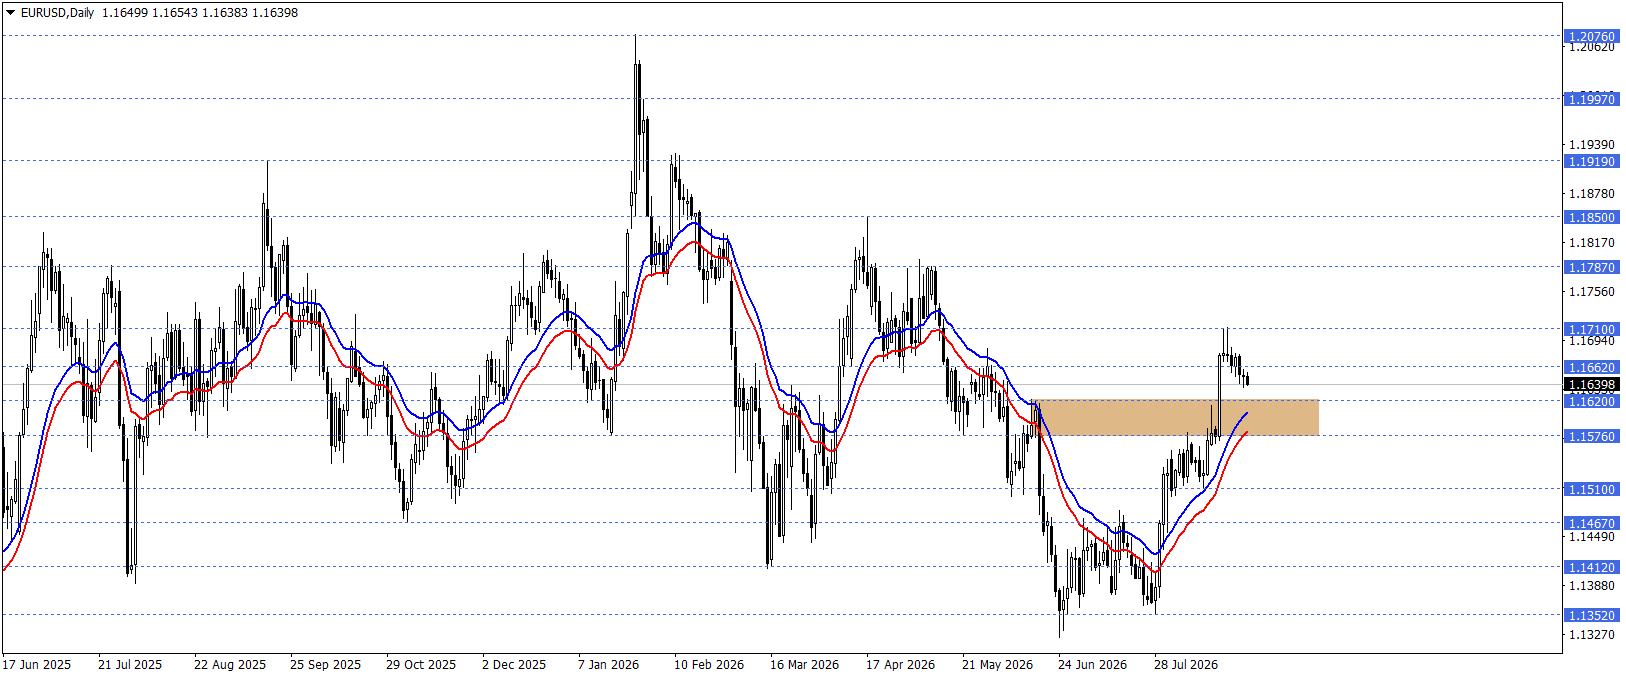Image resolution: width=1626 pixels, height=677 pixels.
Task: Click the 1.13520 price level label
Action: pos(1591,615)
